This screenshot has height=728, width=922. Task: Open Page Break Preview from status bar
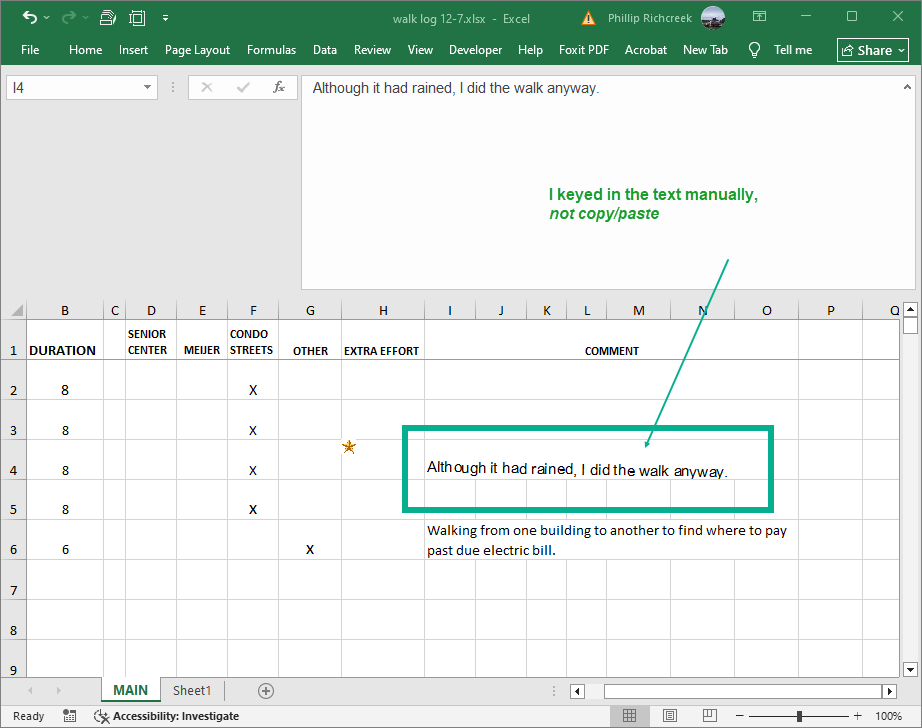tap(709, 716)
